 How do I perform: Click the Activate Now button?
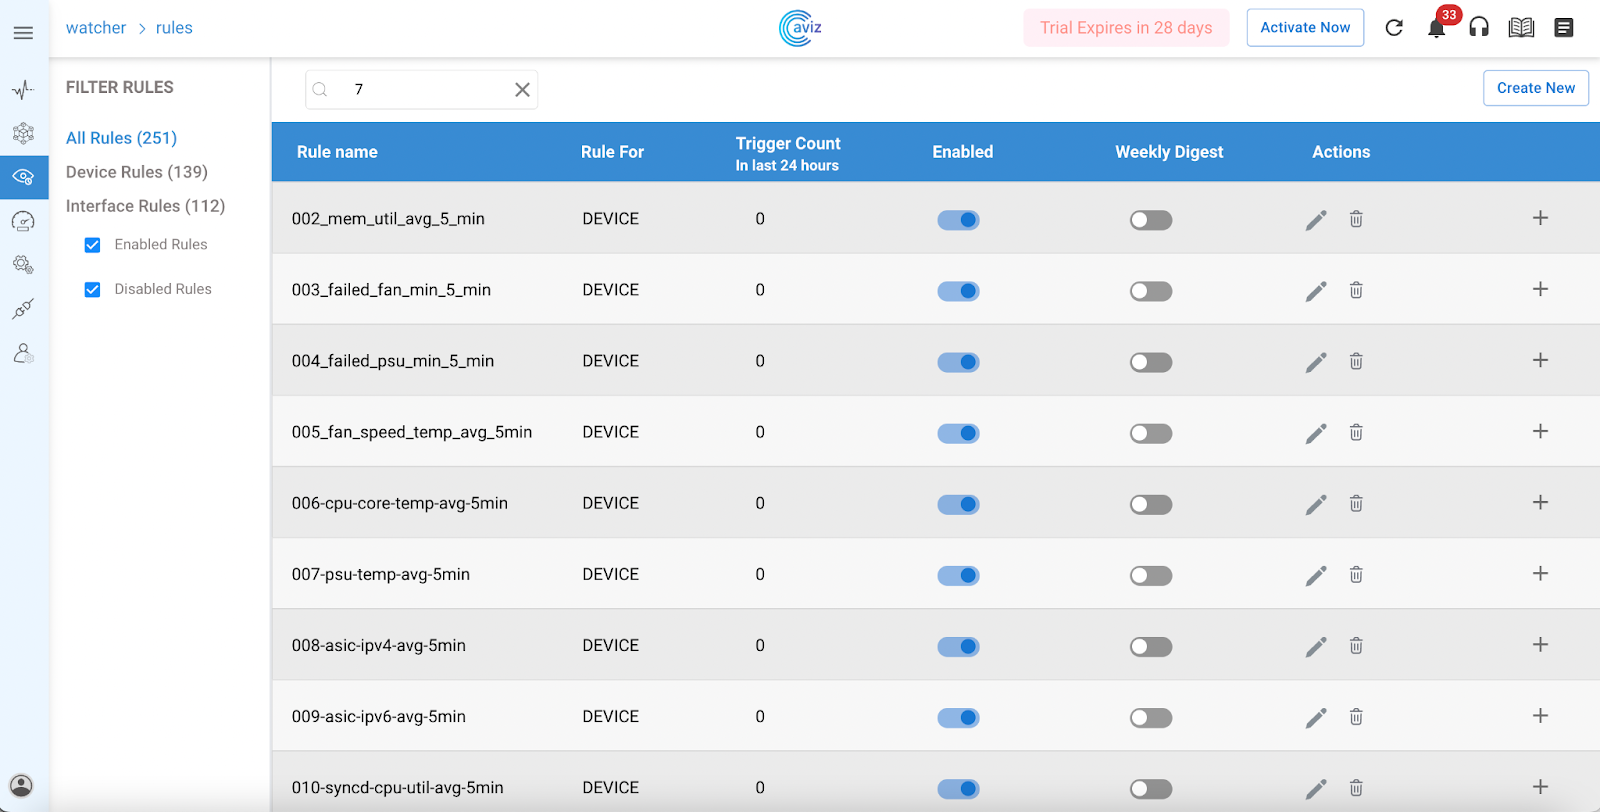1305,28
